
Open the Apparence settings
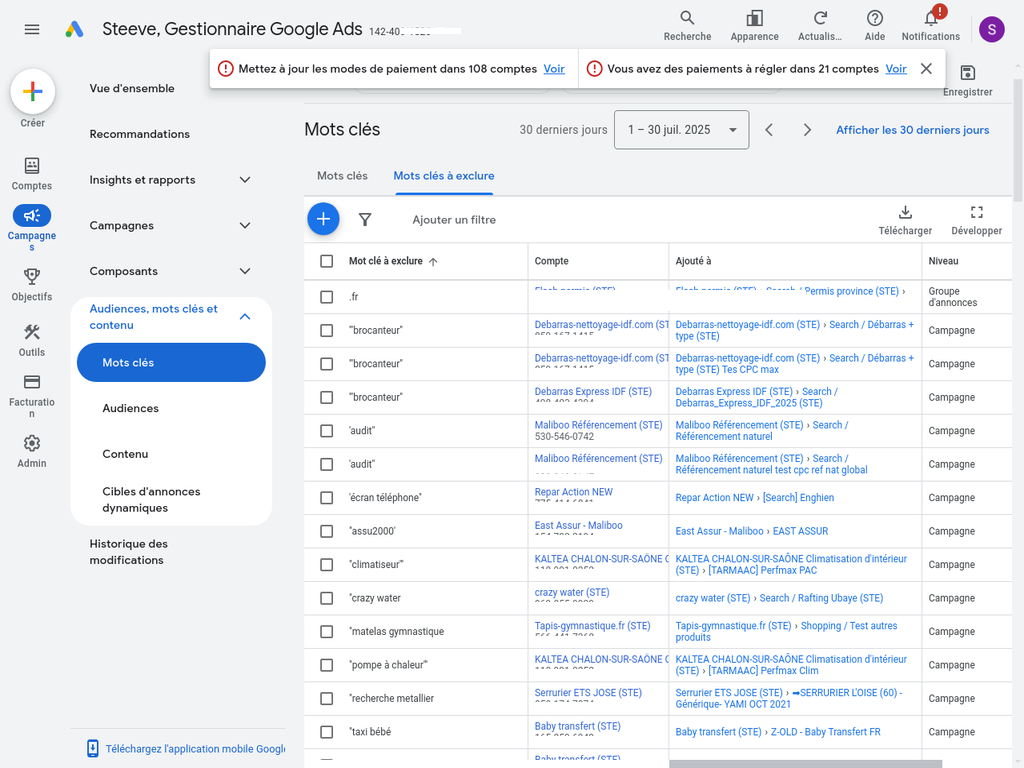754,26
